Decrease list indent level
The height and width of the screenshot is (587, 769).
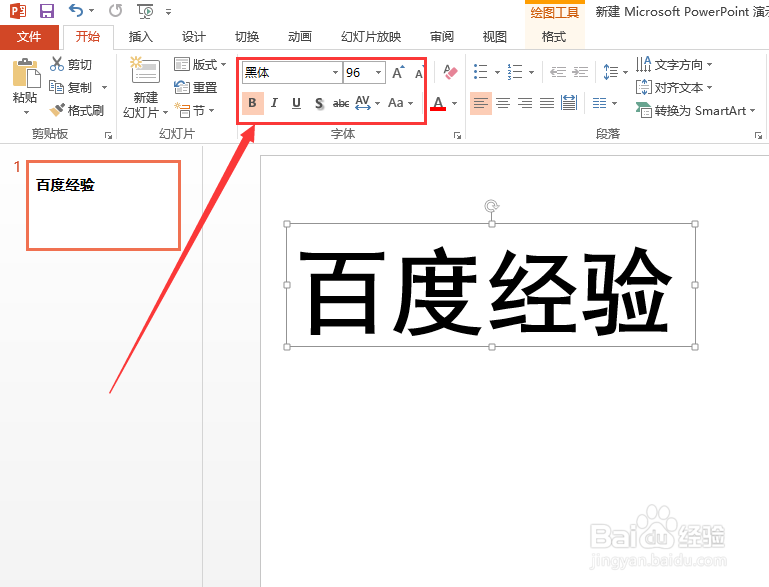(x=558, y=73)
